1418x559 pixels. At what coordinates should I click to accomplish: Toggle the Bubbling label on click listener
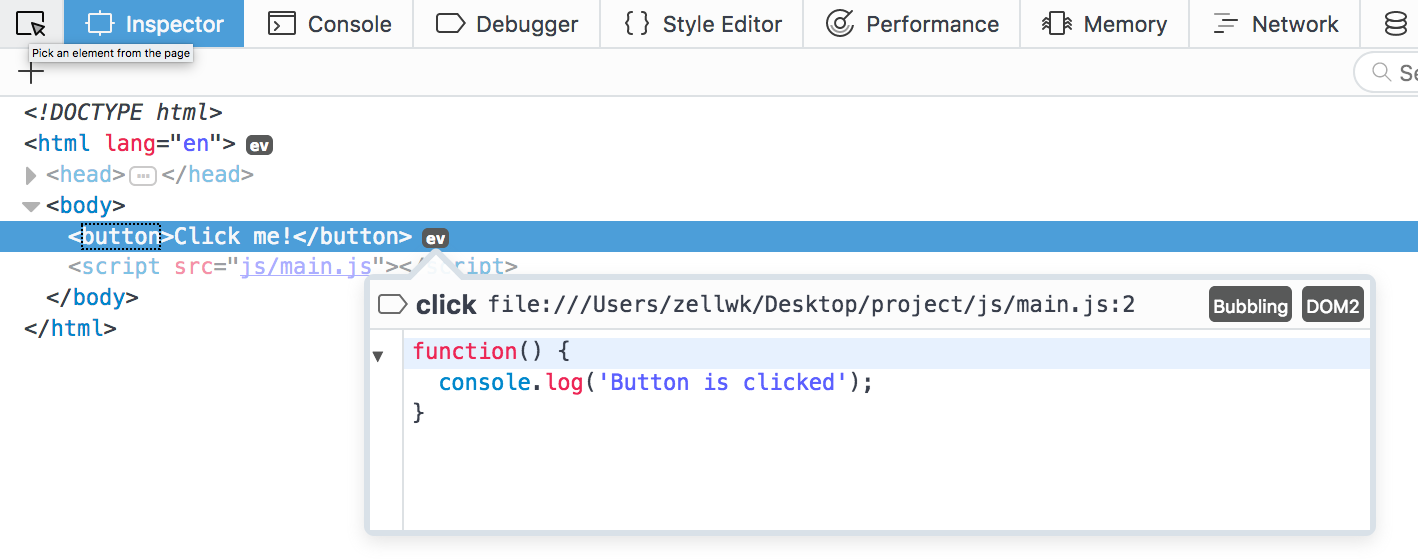click(1250, 306)
